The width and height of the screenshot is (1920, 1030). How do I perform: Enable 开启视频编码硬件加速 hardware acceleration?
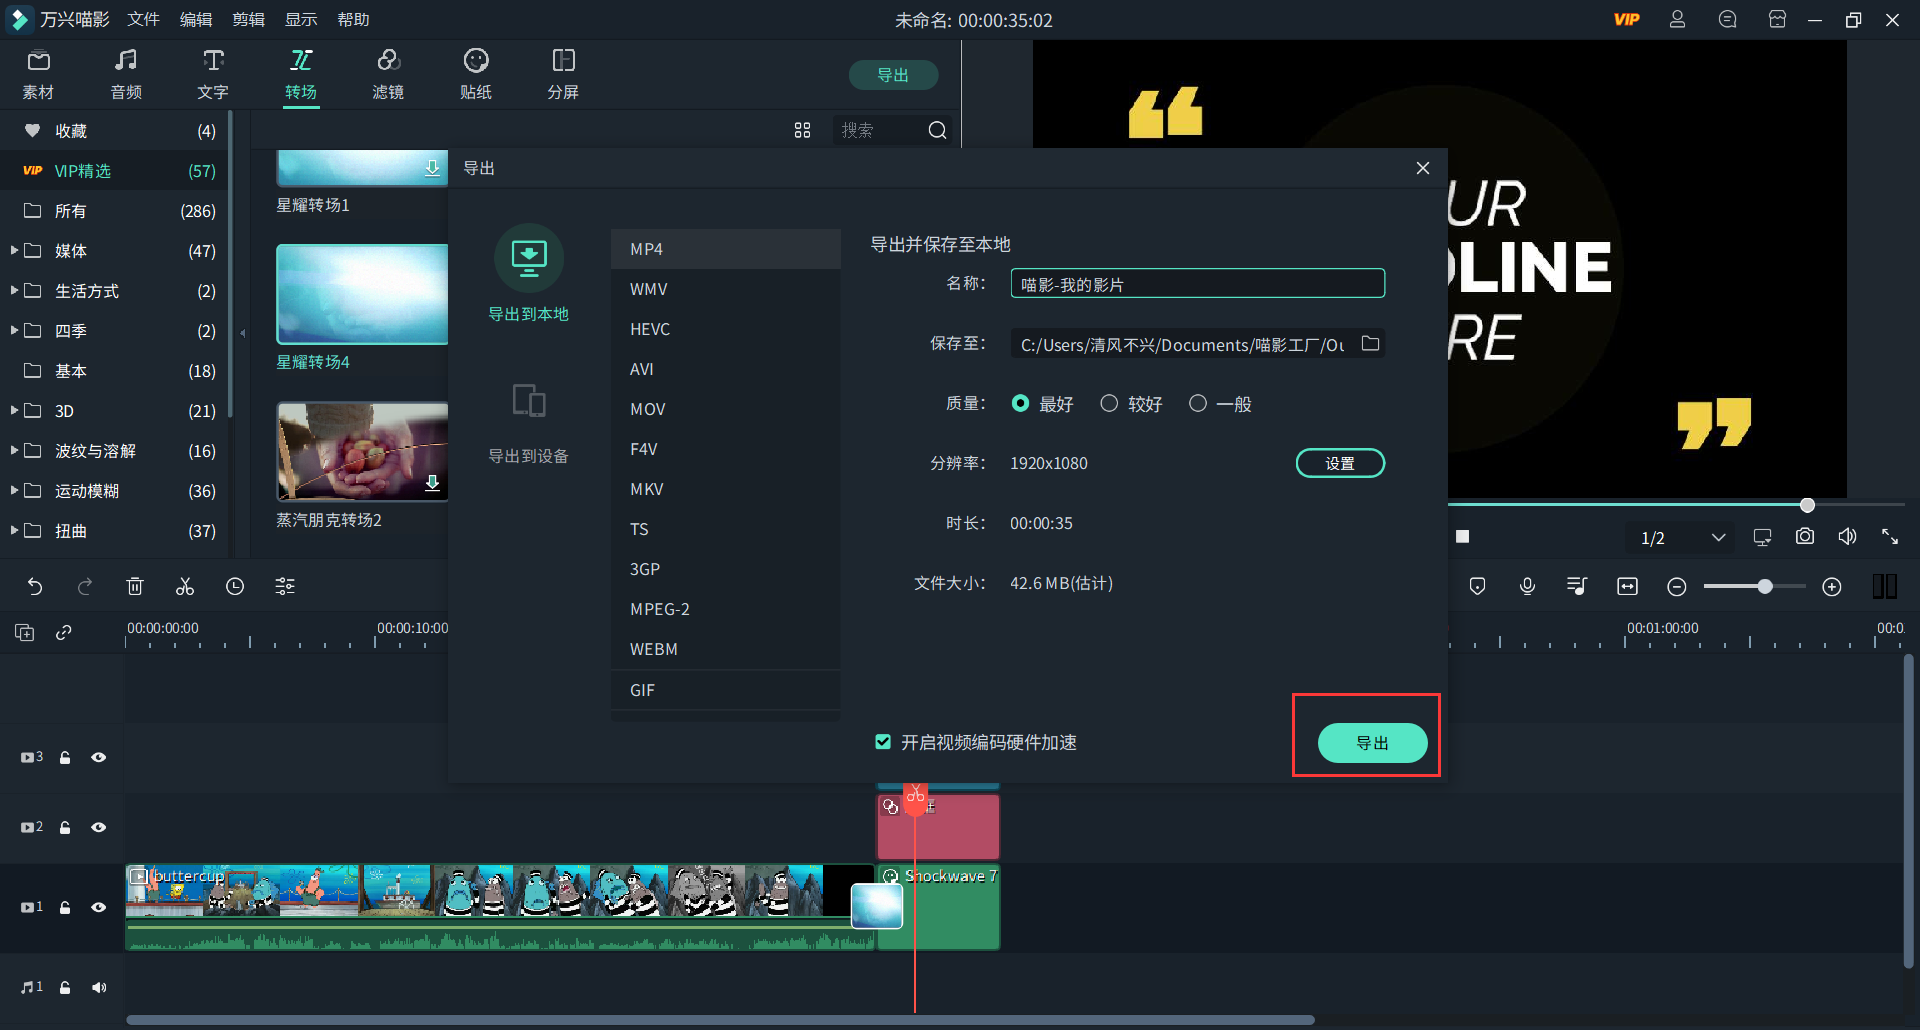point(883,742)
